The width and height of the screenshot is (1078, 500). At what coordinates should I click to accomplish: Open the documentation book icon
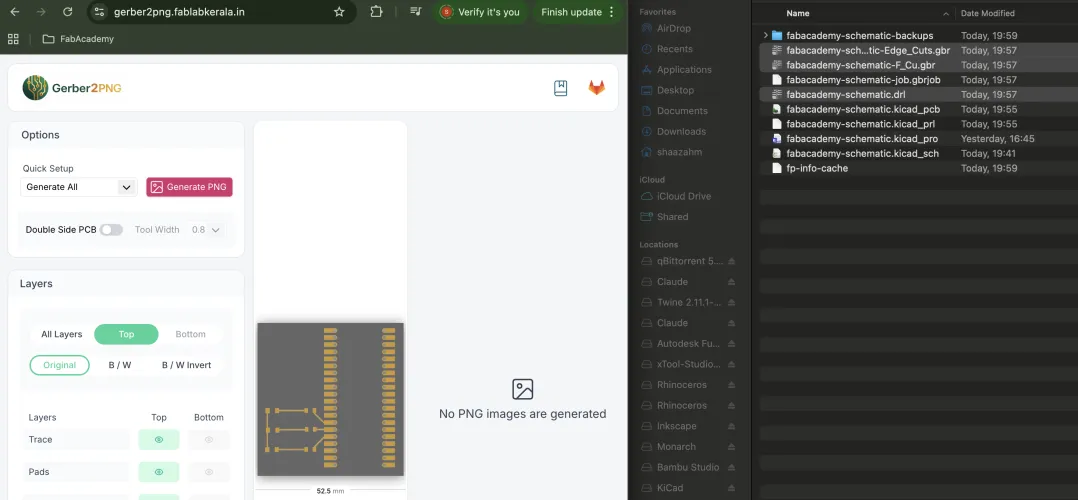[560, 88]
